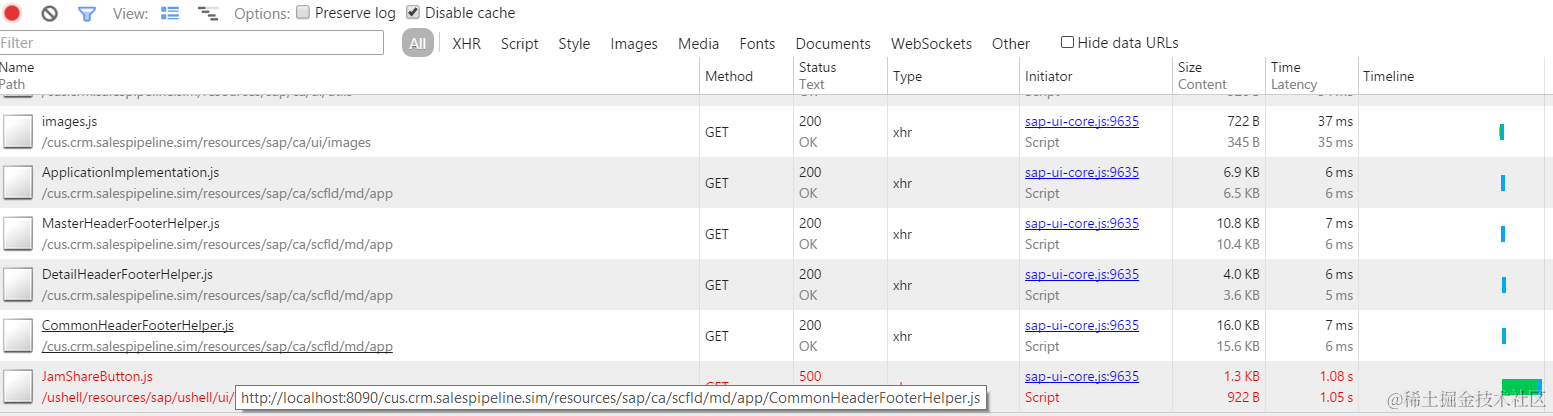Viewport: 1553px width, 416px height.
Task: Click file icon of DetailHeaderFooterHelper.js row
Action: 18,285
